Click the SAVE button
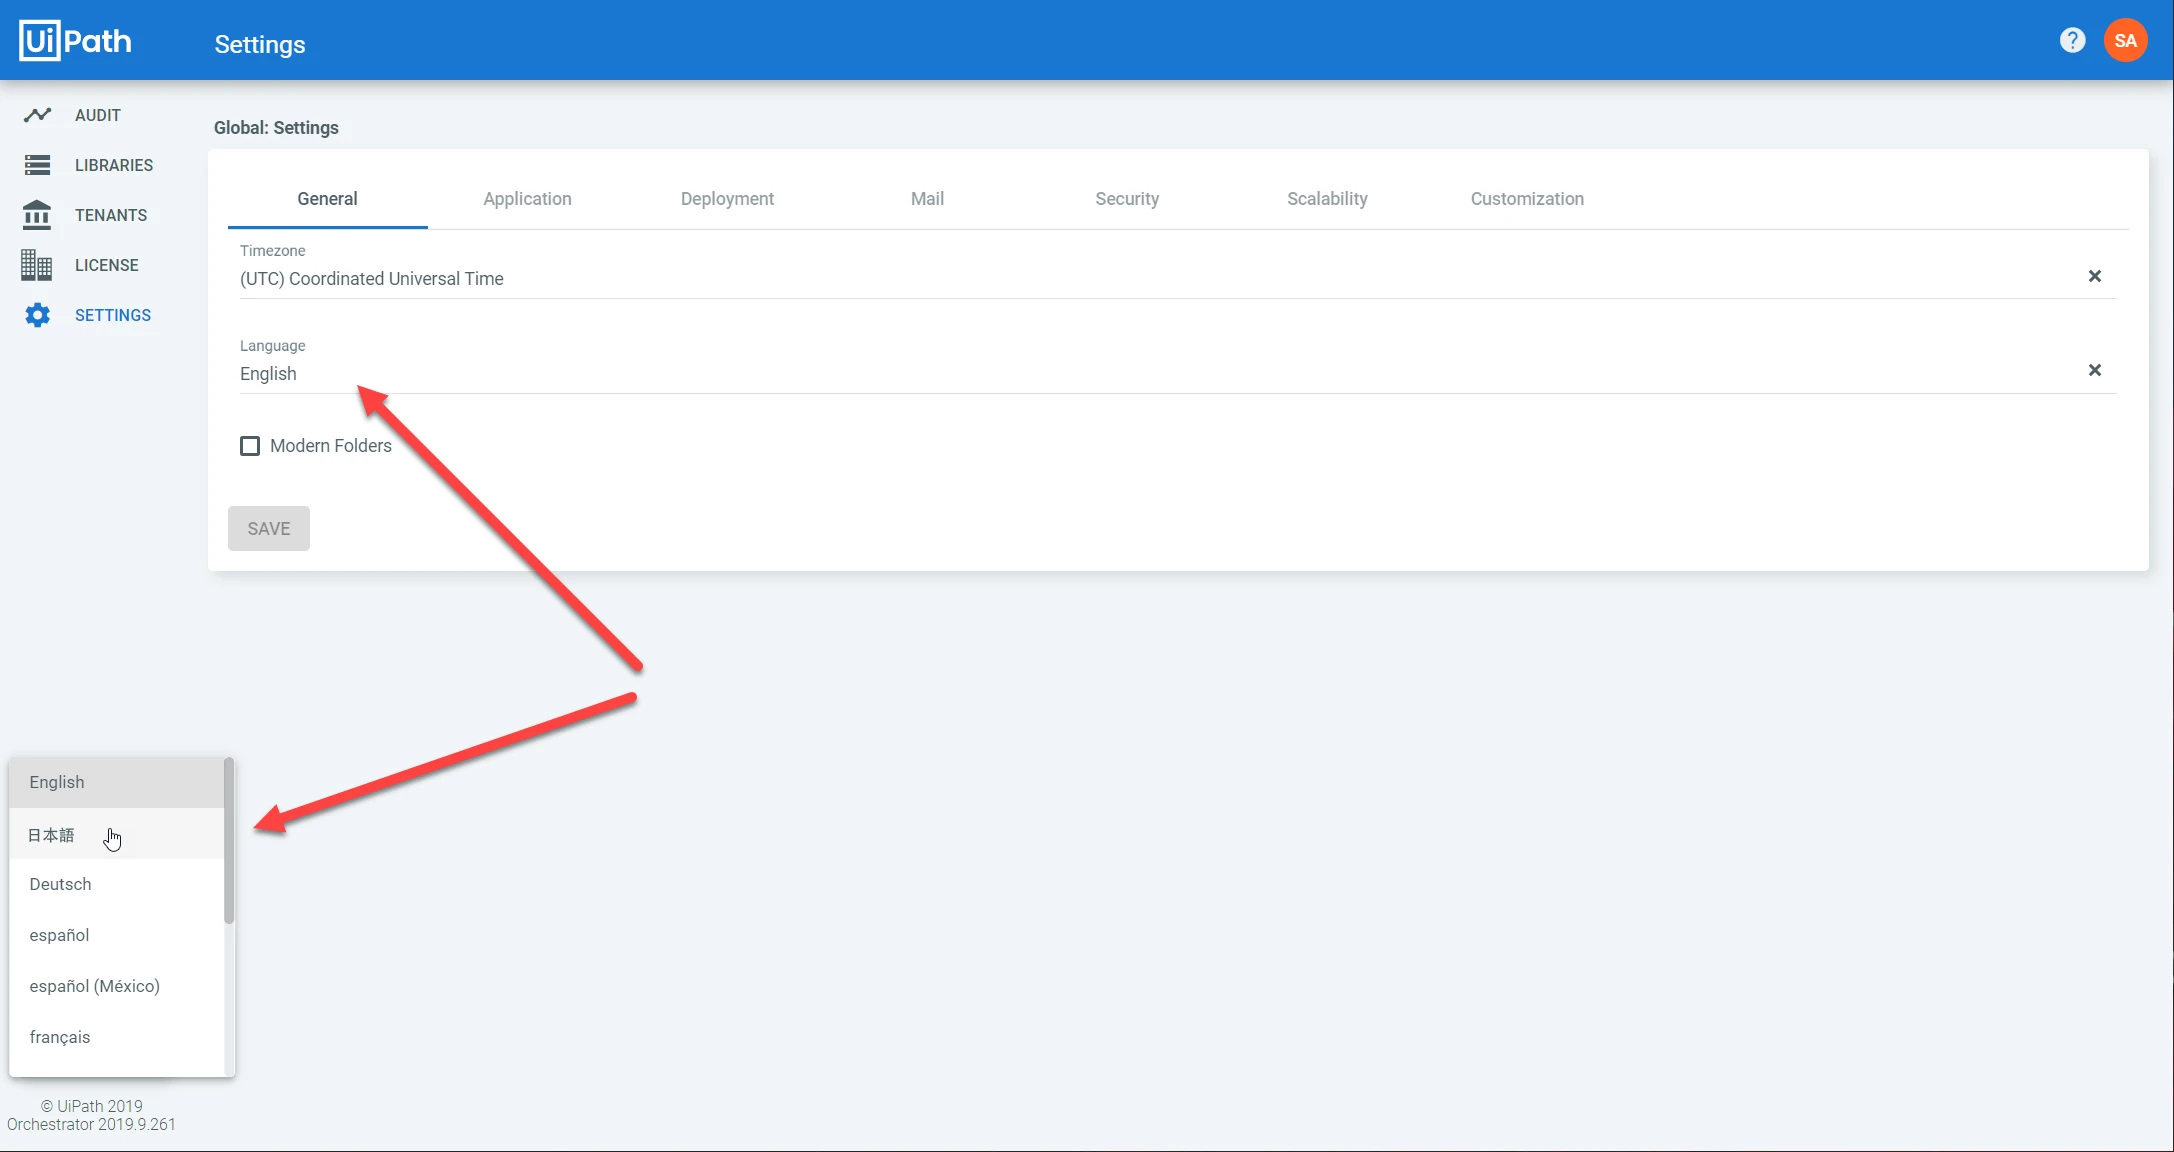Viewport: 2174px width, 1152px height. pos(269,528)
